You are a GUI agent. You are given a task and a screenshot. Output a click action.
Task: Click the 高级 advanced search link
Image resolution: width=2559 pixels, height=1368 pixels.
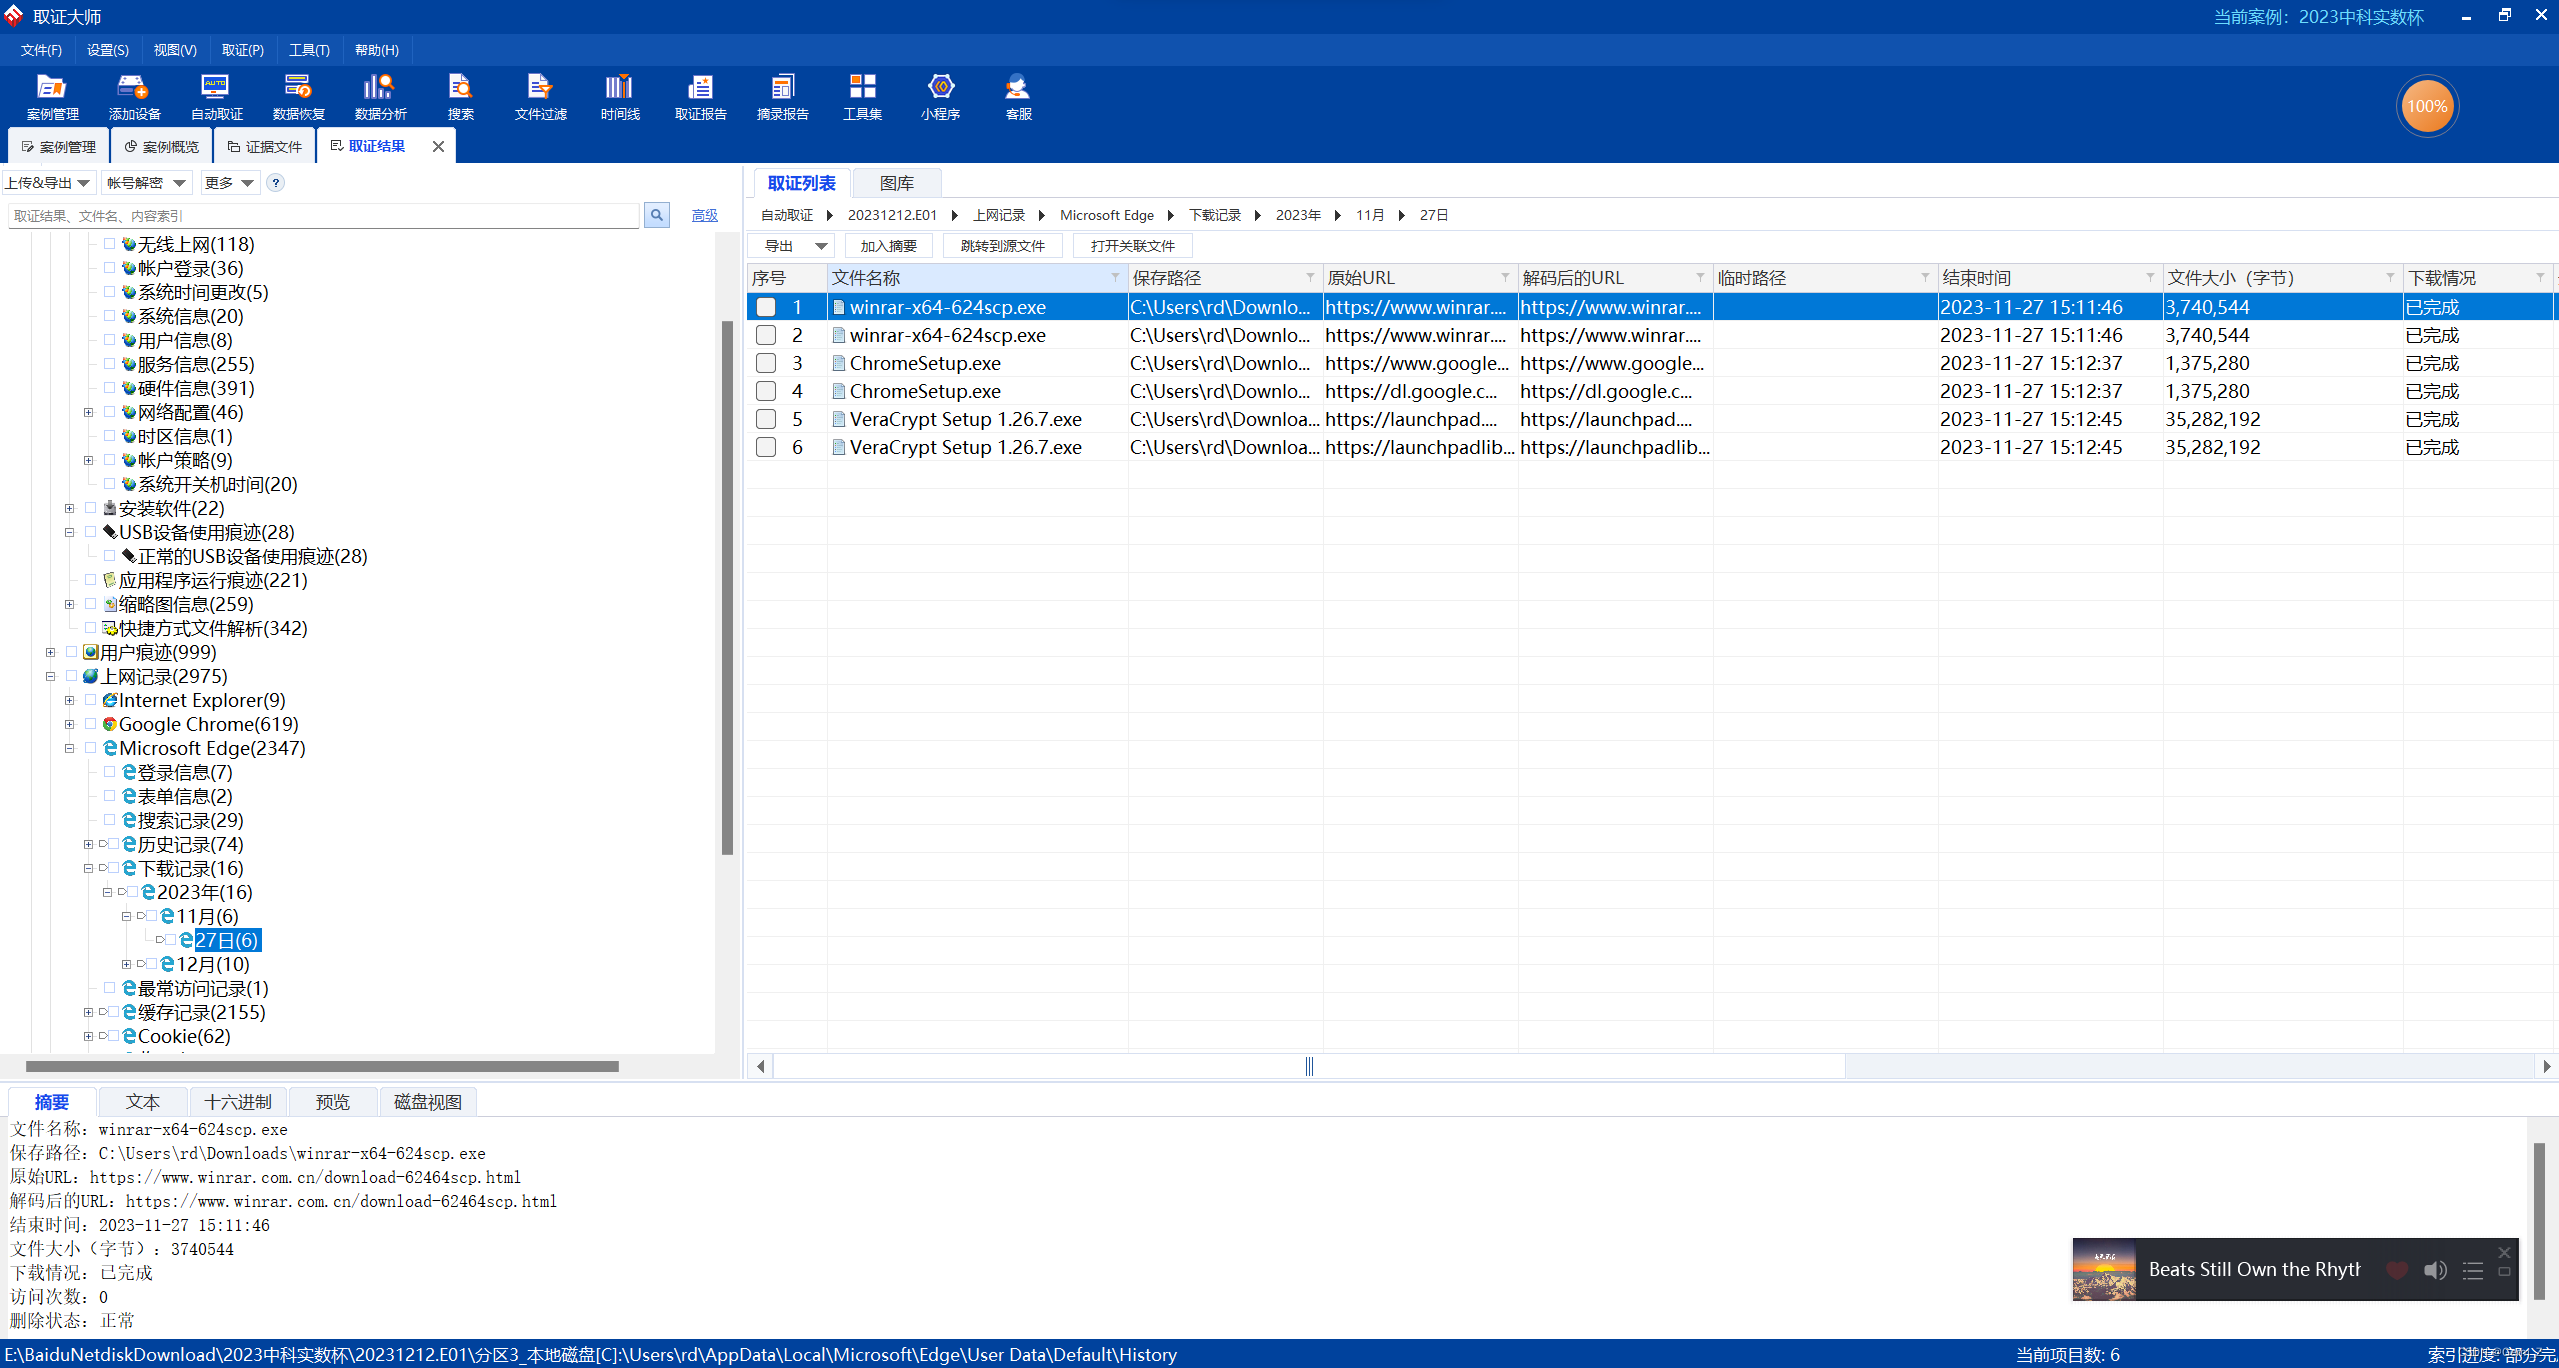[x=704, y=215]
